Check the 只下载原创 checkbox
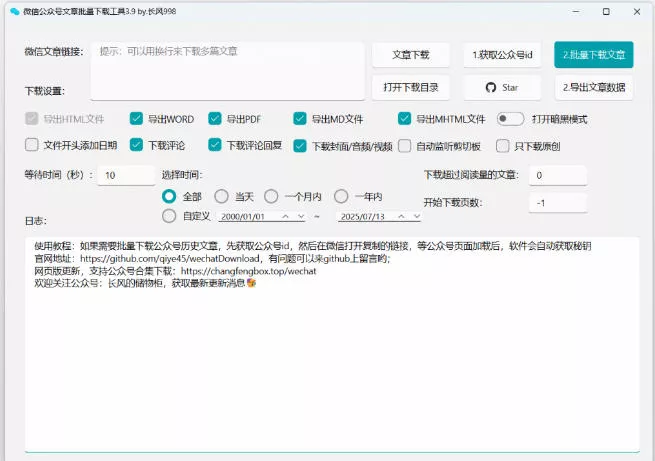Viewport: 655px width, 461px height. [x=503, y=146]
